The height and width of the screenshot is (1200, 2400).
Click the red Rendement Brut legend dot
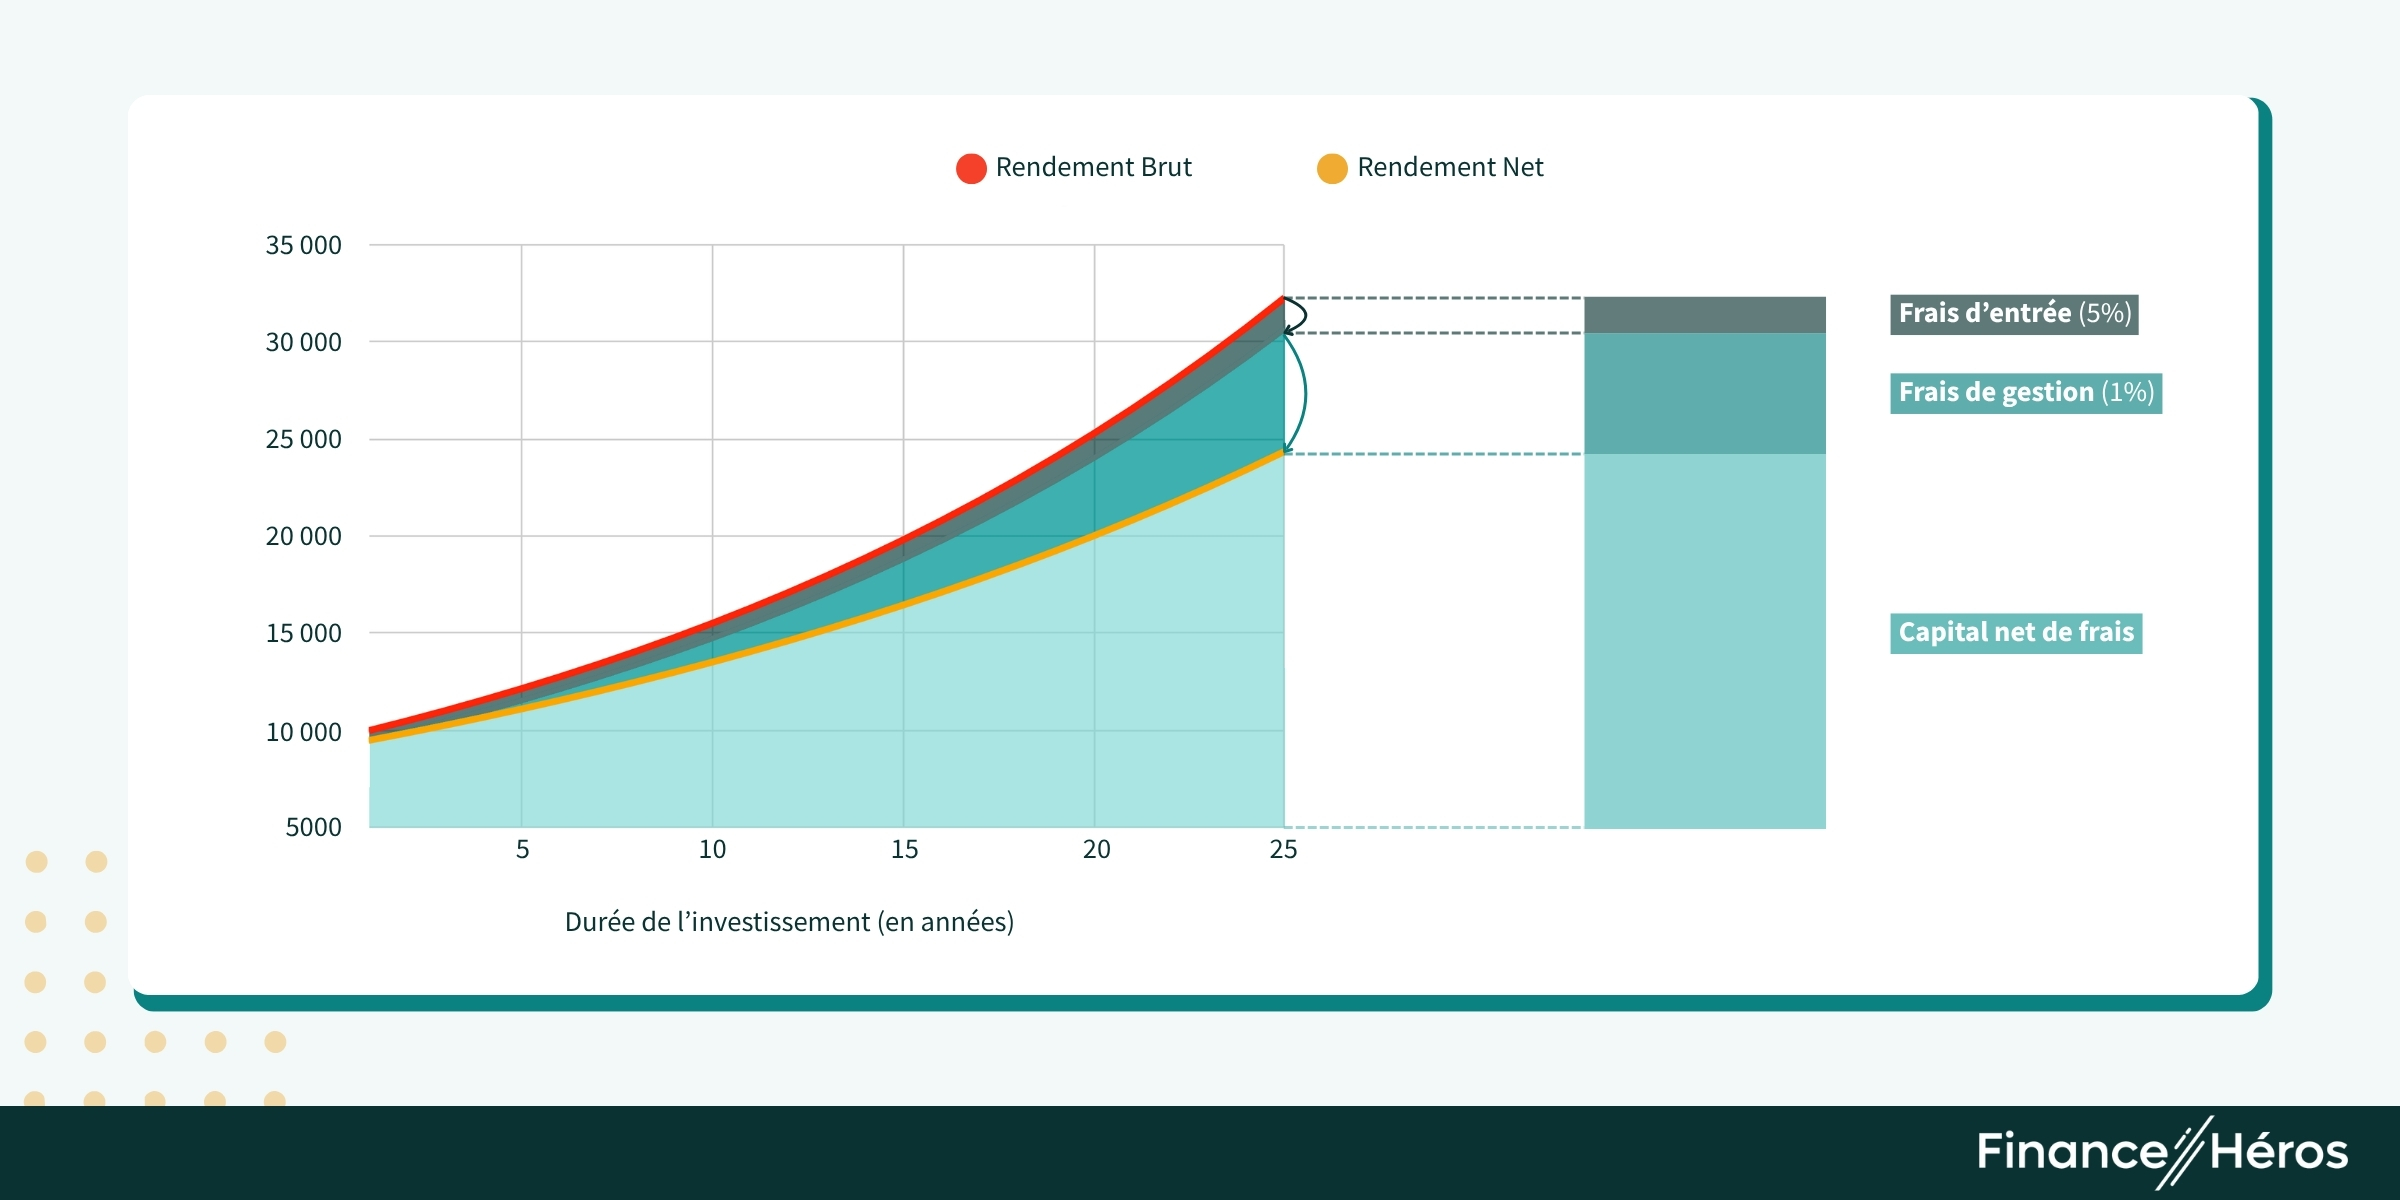pos(971,168)
